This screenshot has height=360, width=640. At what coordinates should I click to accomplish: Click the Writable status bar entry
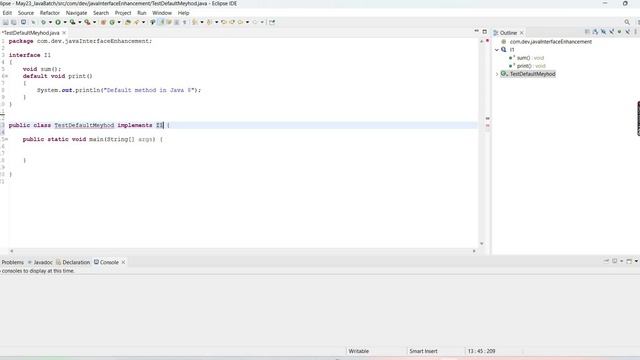tap(359, 351)
